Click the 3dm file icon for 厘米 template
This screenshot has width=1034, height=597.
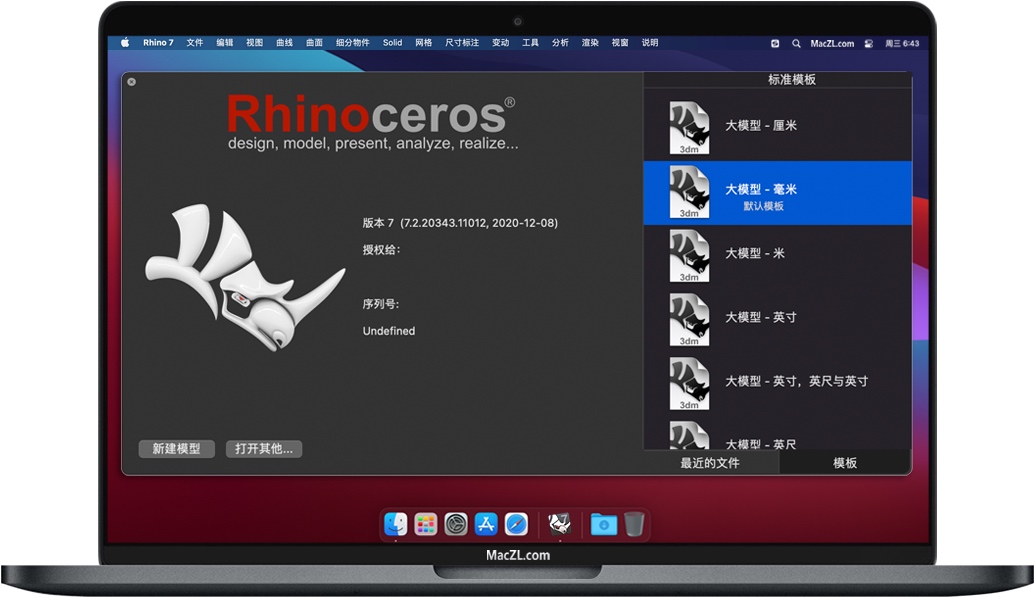pyautogui.click(x=690, y=127)
